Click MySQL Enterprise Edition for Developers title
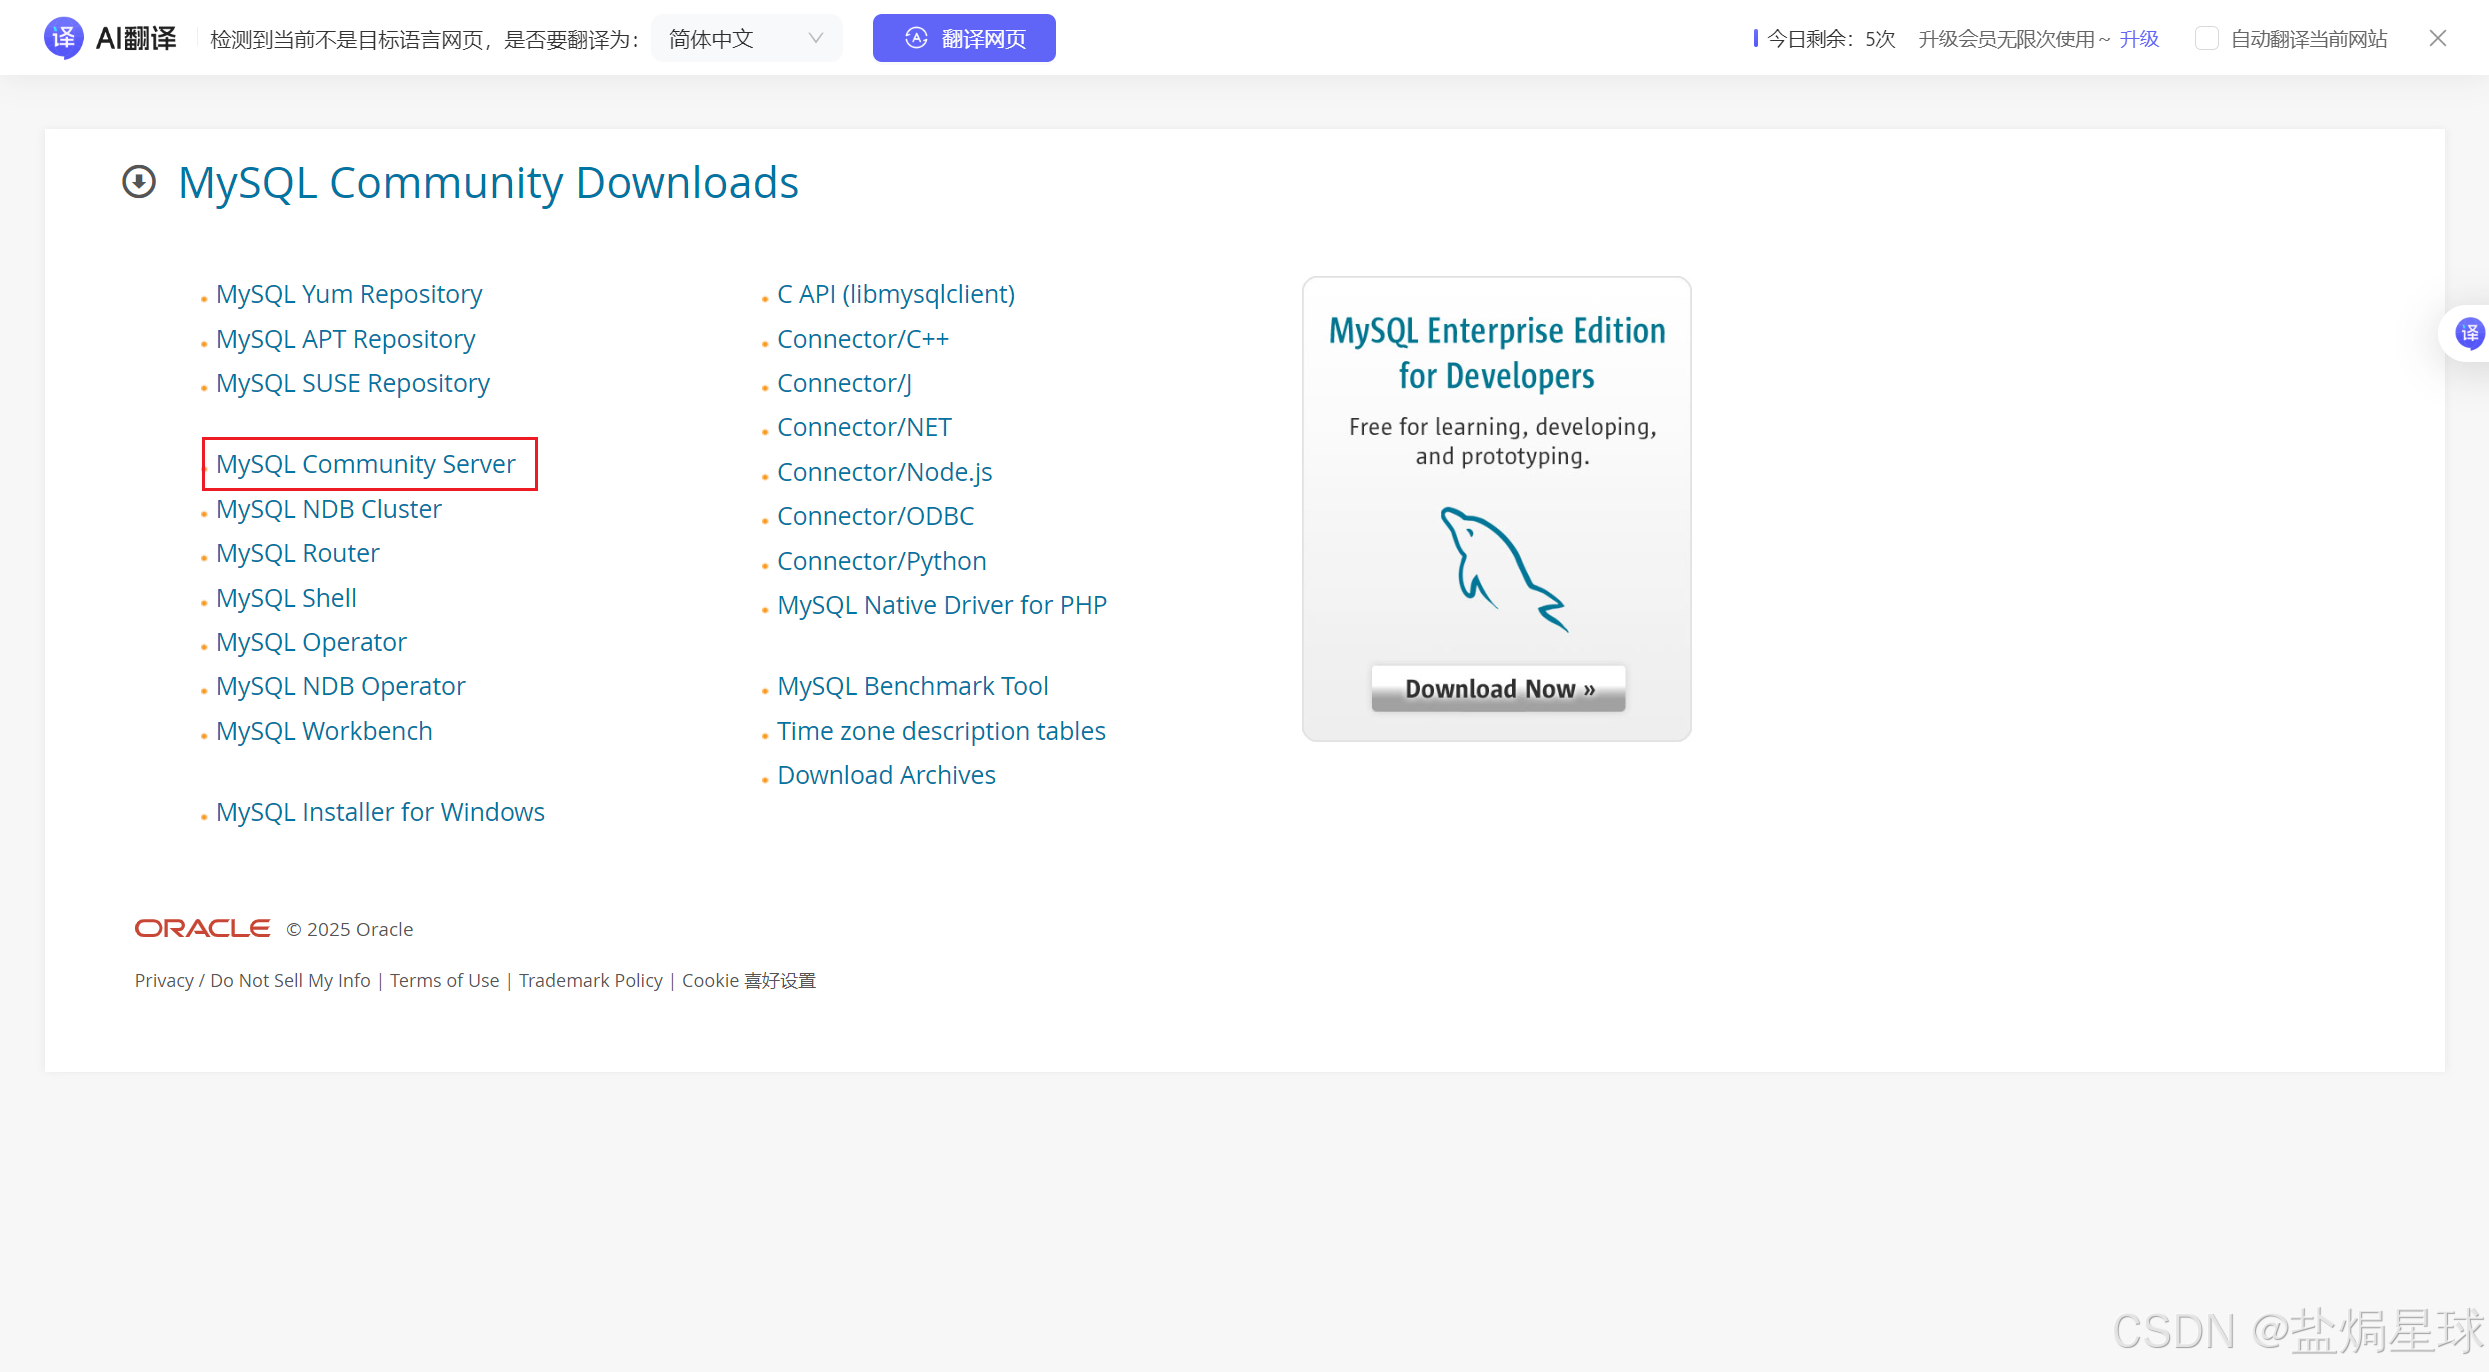2489x1372 pixels. click(1497, 353)
